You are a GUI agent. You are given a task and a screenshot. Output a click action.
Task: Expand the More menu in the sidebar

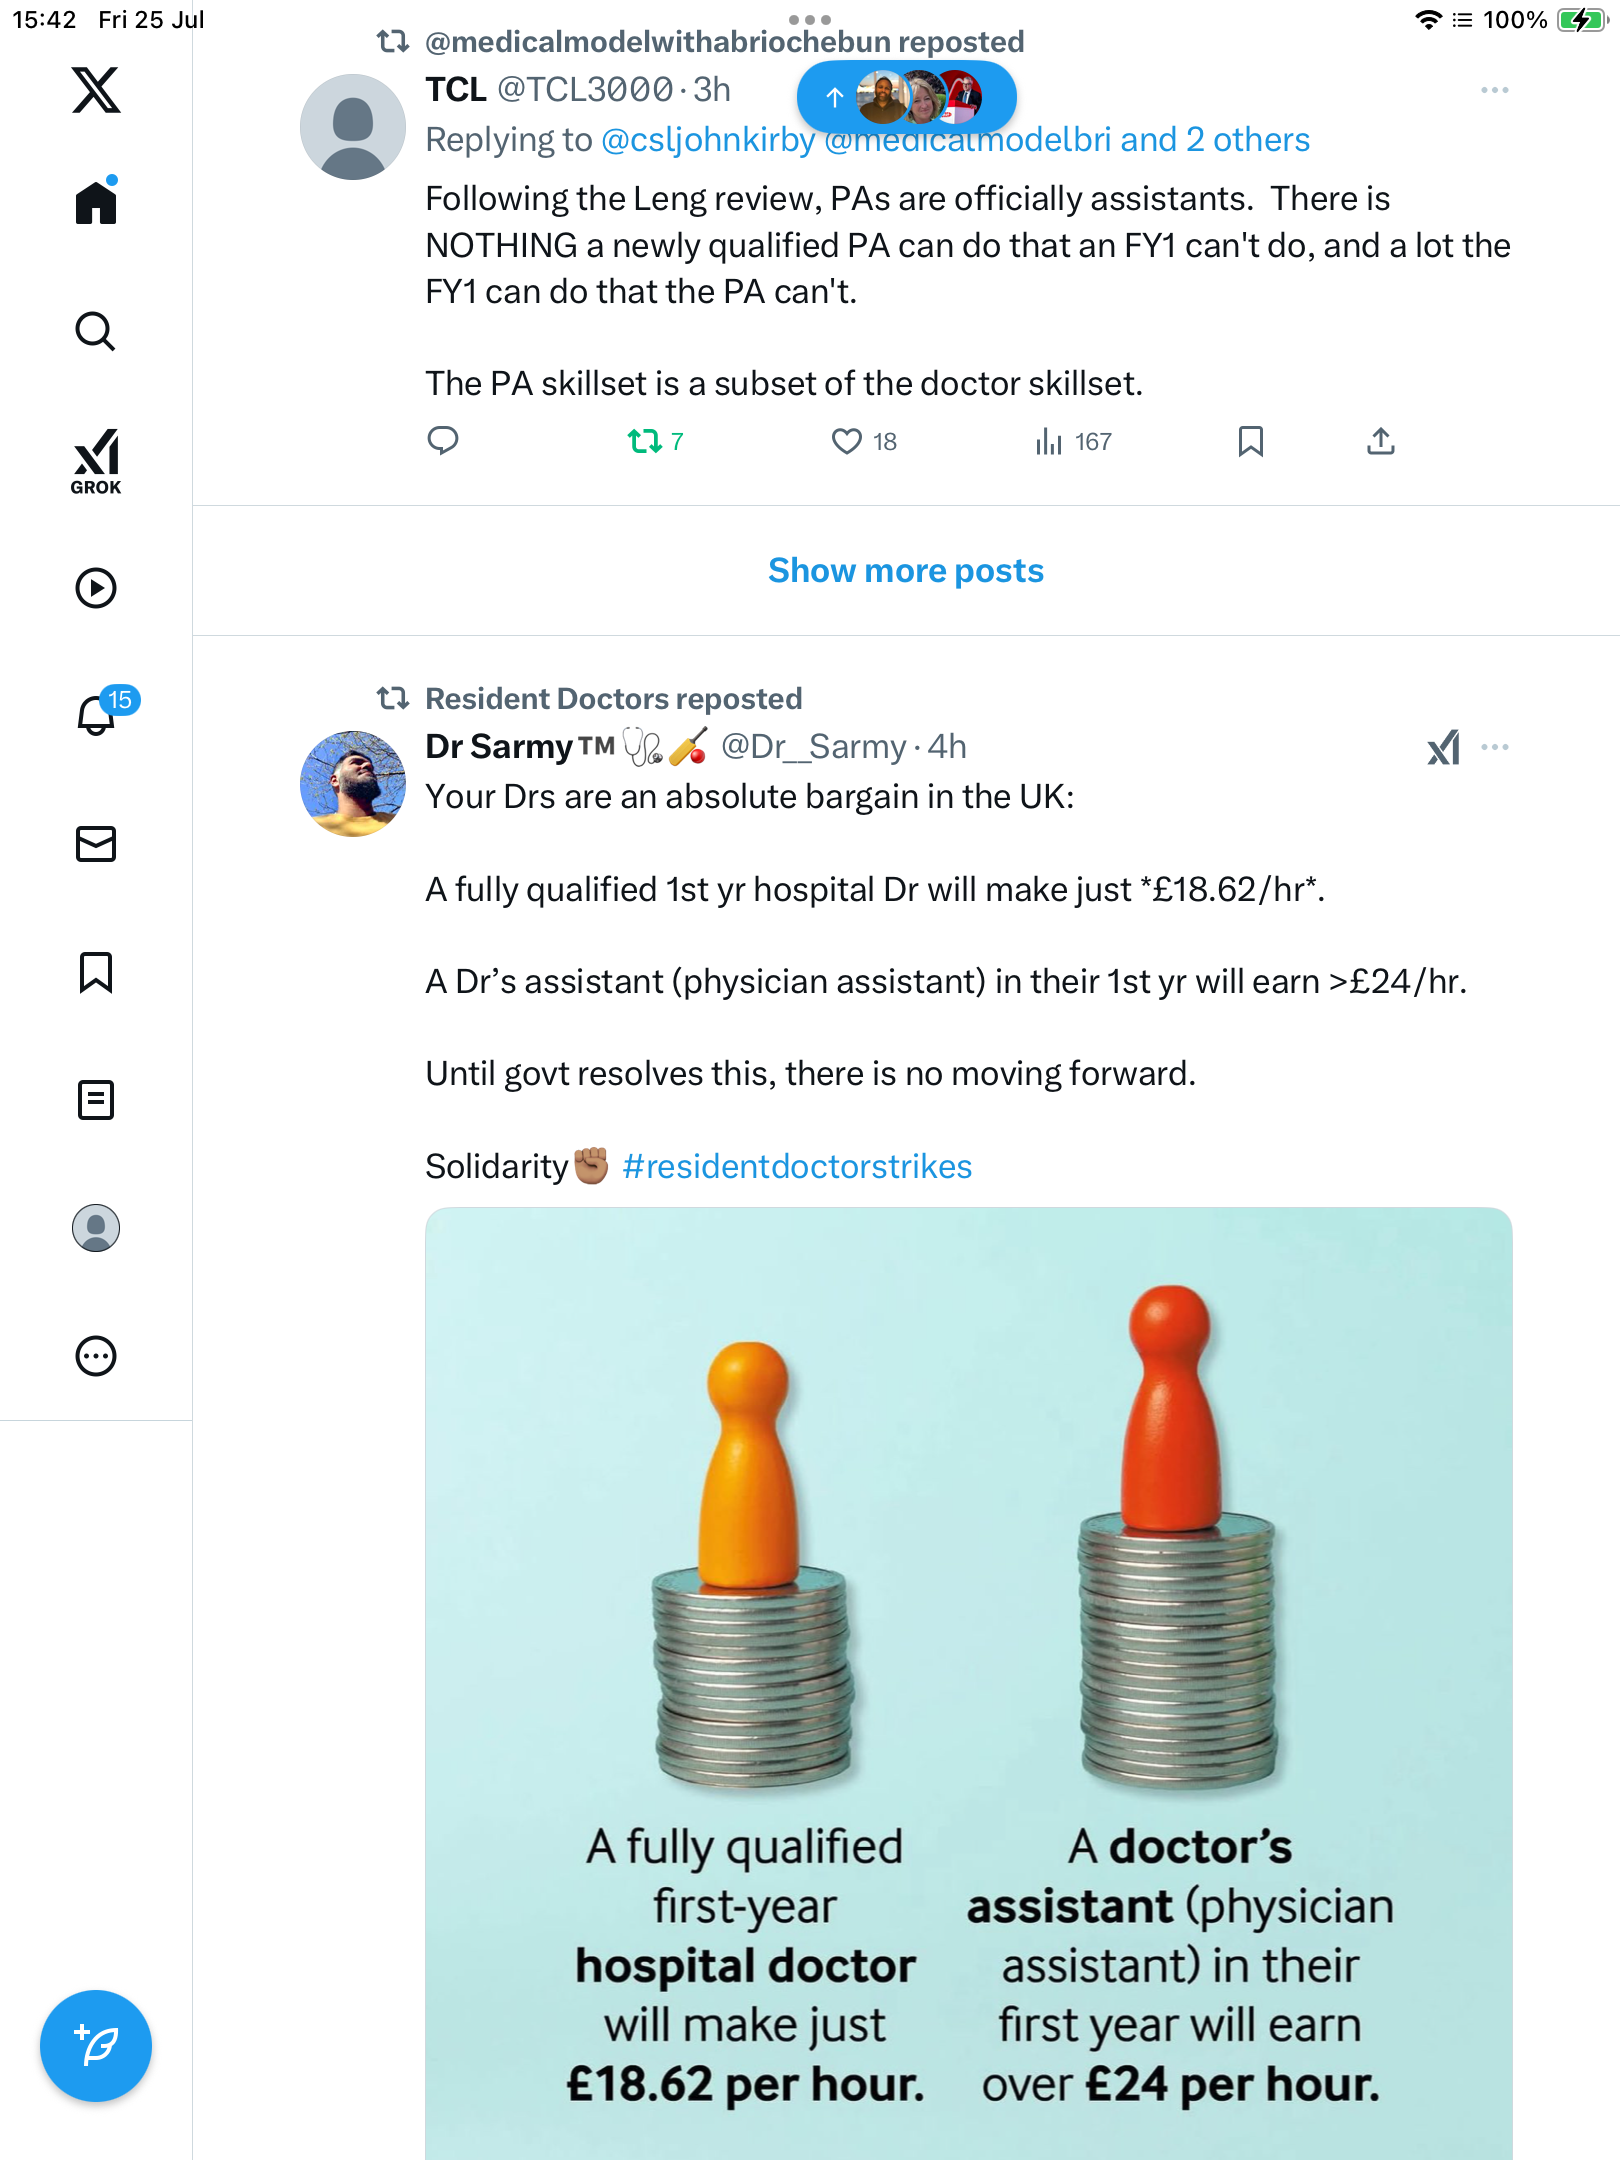[x=96, y=1356]
